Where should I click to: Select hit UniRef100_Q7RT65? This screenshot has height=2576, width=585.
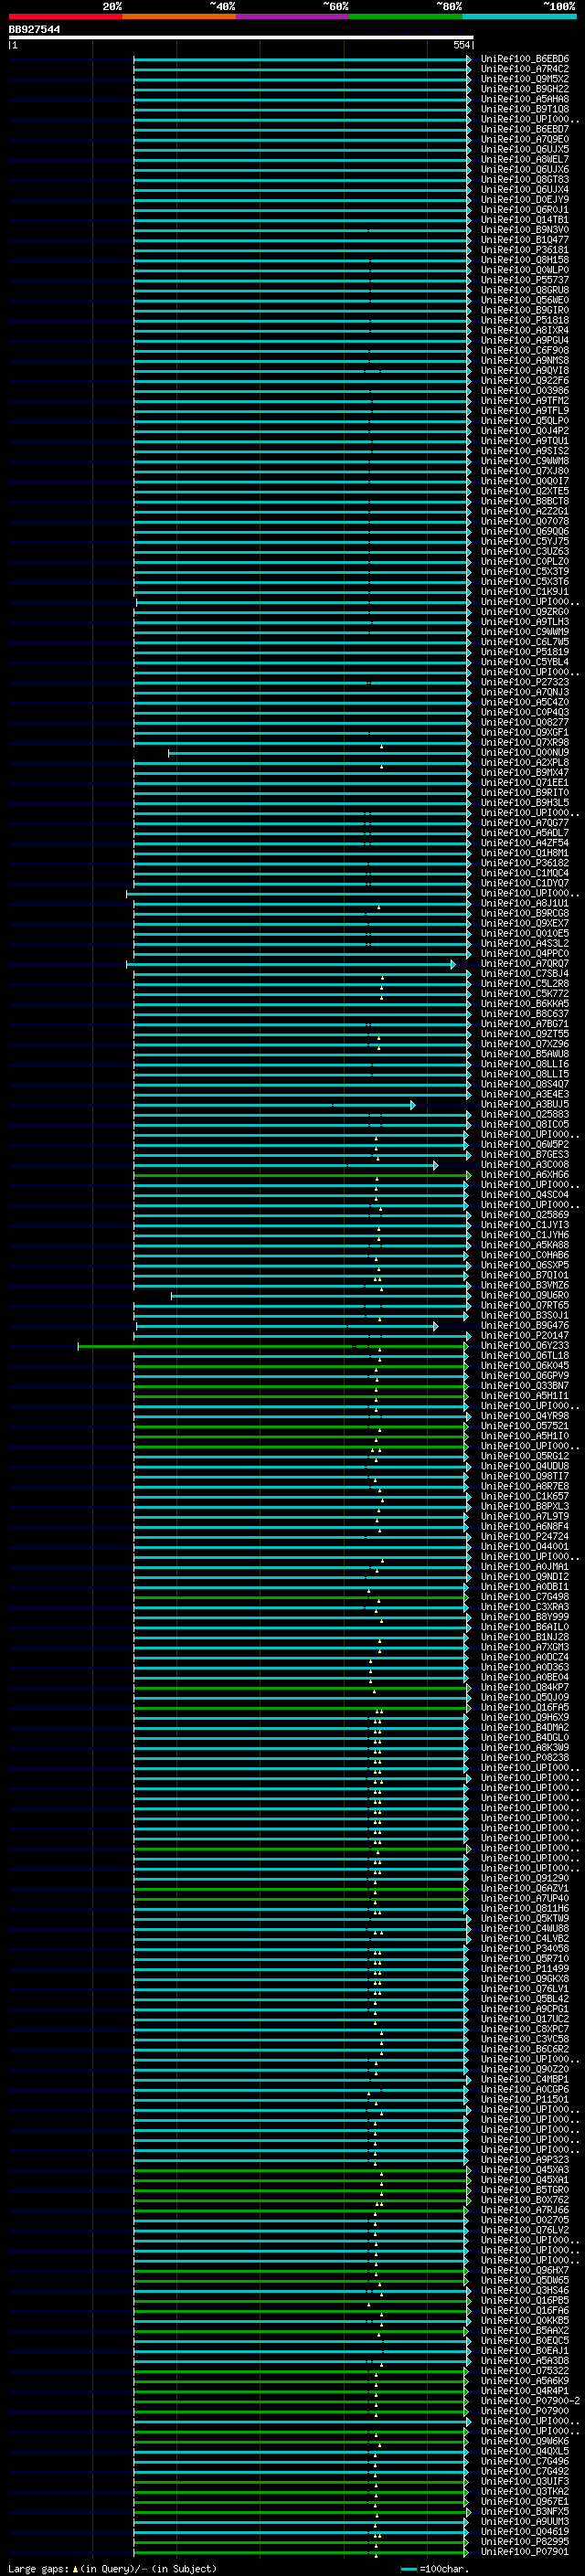(525, 1305)
